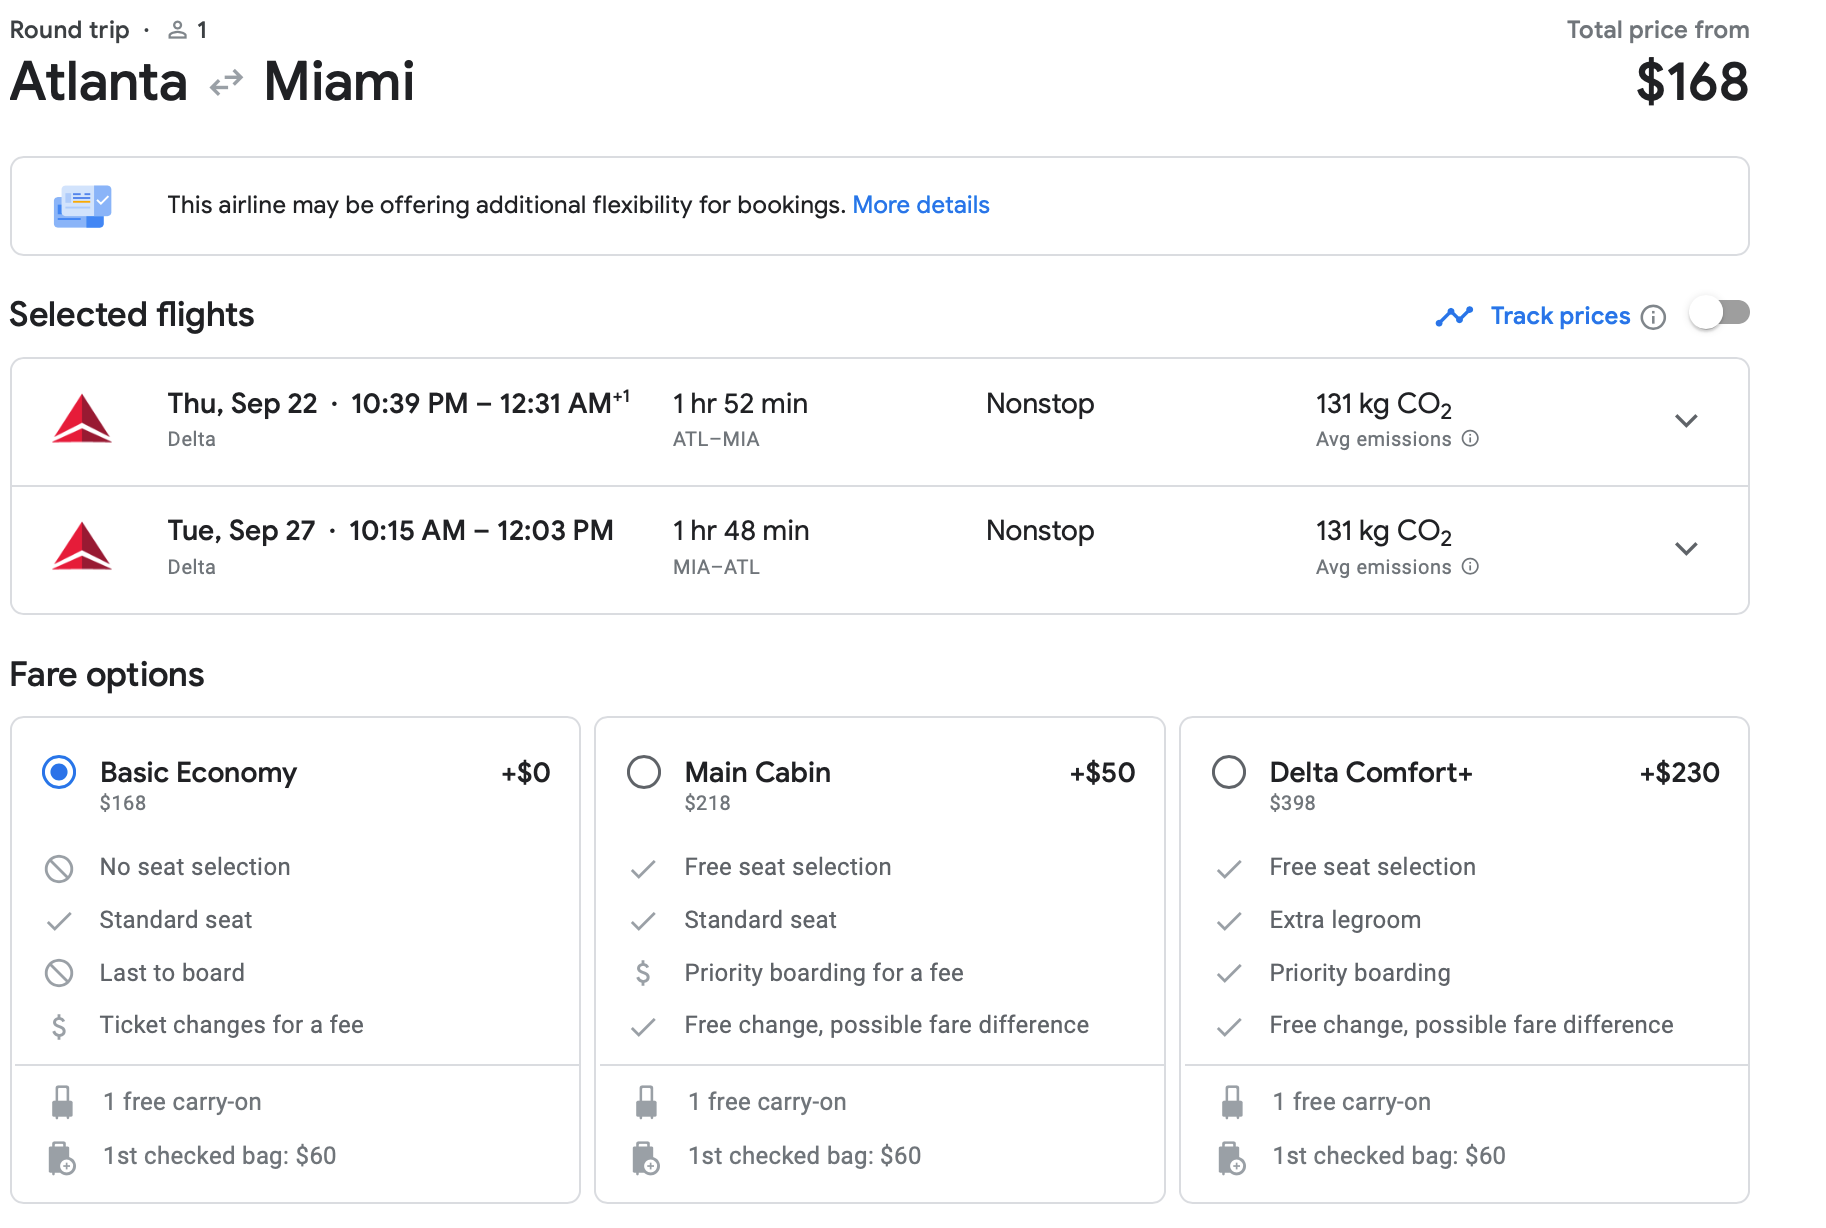
Task: Click the Track prices graph icon
Action: coord(1454,317)
